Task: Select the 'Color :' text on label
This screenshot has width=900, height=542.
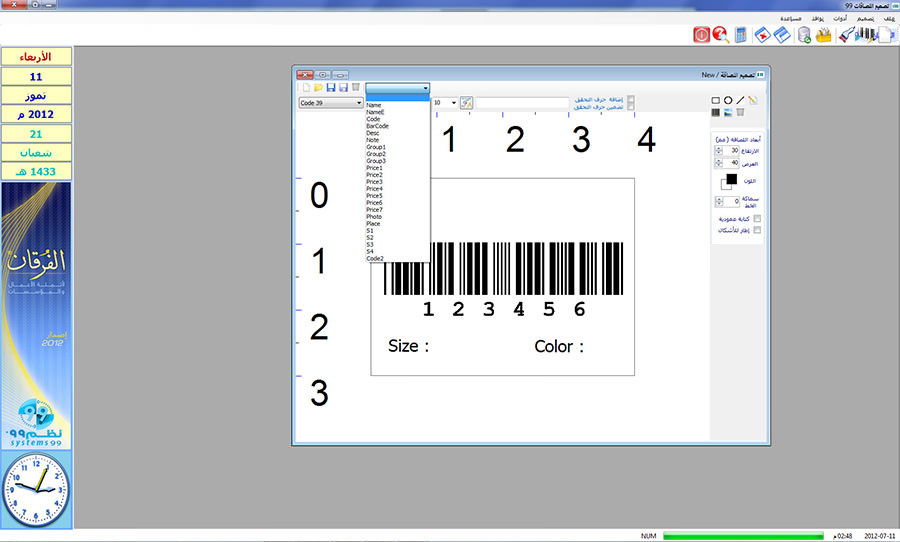Action: pyautogui.click(x=558, y=346)
